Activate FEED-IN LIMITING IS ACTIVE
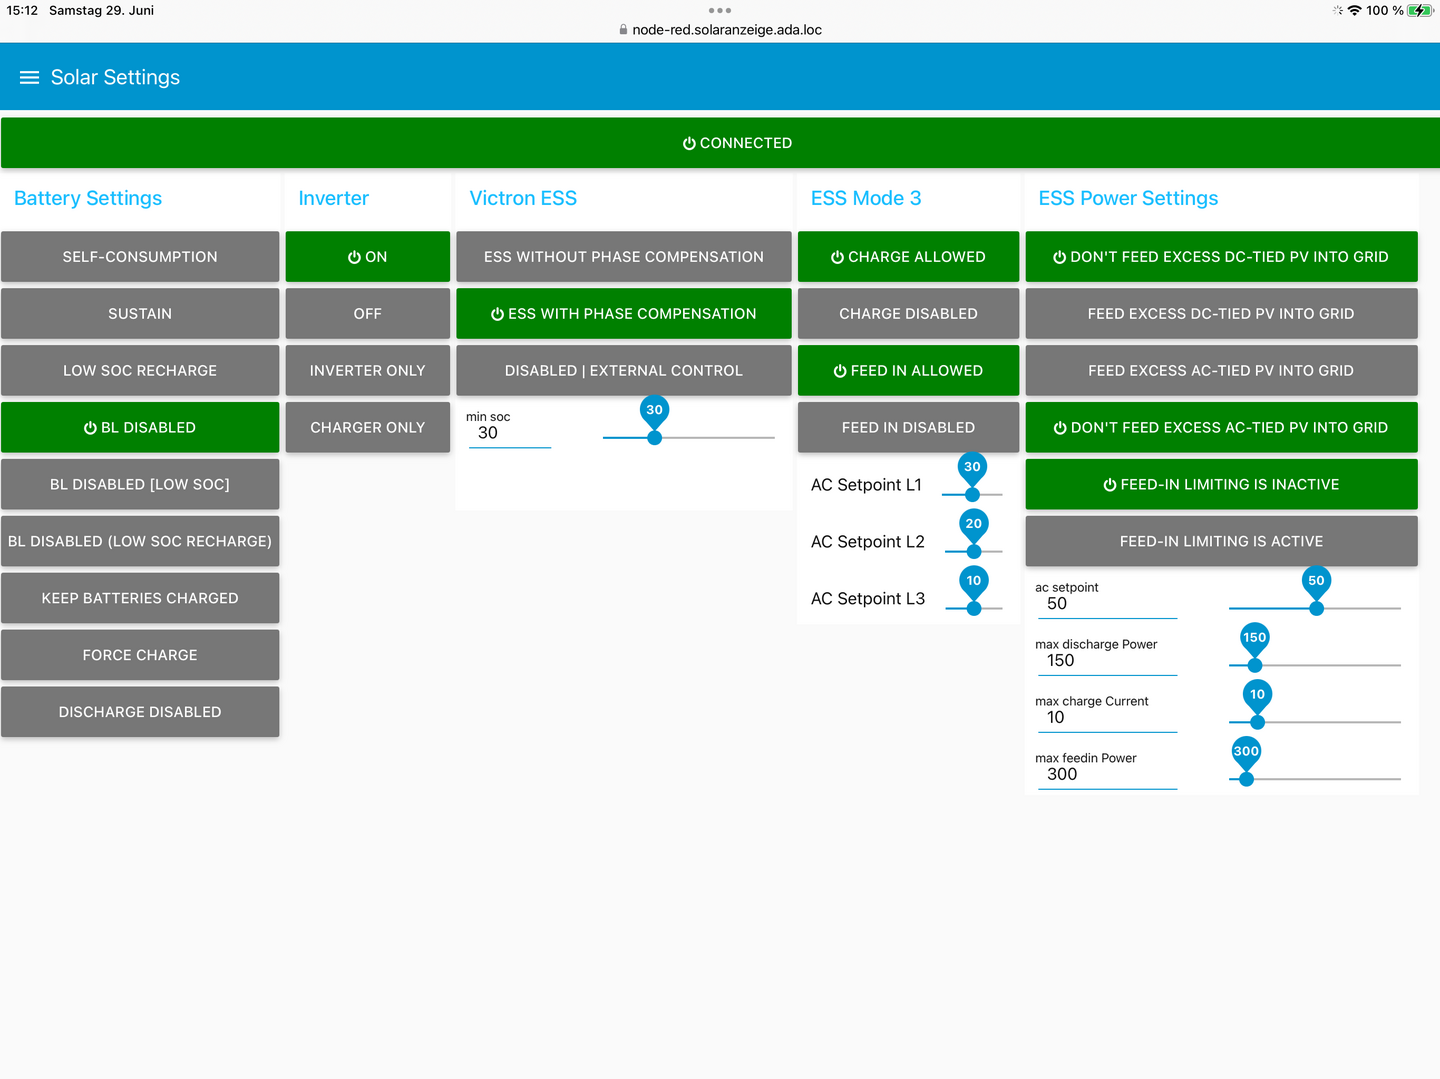The image size is (1440, 1079). (x=1221, y=541)
